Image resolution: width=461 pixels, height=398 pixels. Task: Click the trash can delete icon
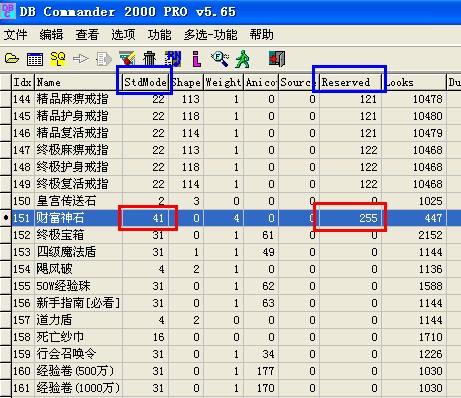(149, 59)
